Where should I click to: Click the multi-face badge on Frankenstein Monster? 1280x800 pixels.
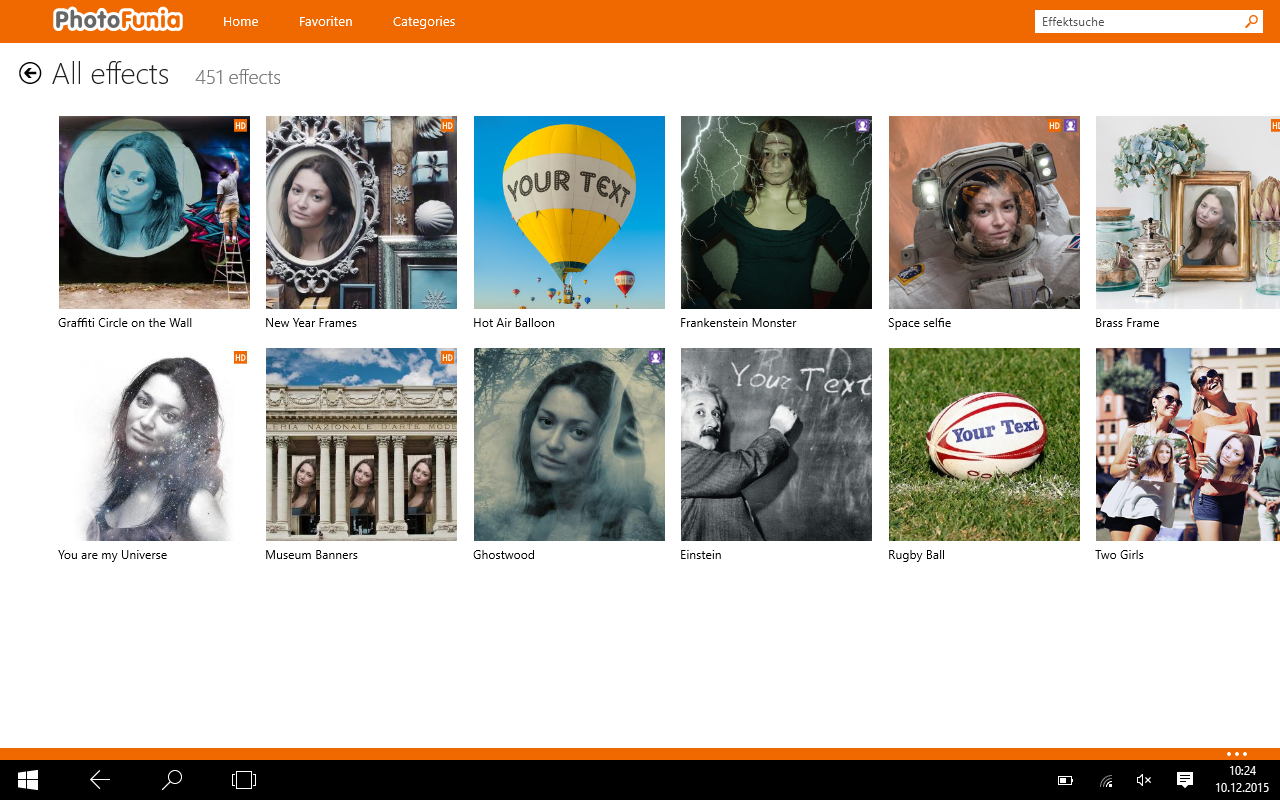[x=862, y=126]
